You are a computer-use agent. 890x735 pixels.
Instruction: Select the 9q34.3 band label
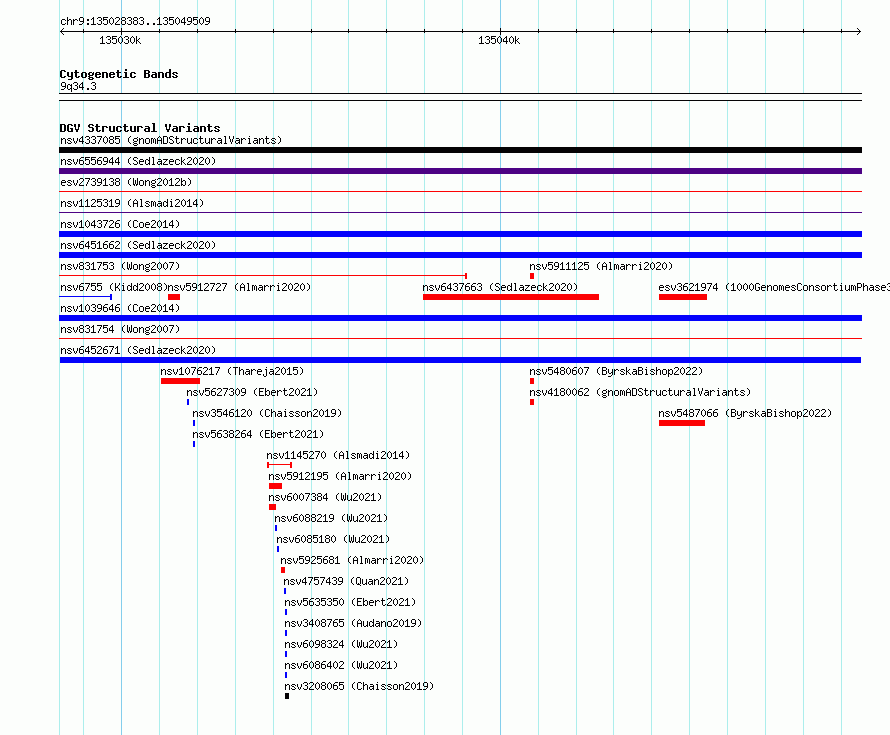pos(78,86)
